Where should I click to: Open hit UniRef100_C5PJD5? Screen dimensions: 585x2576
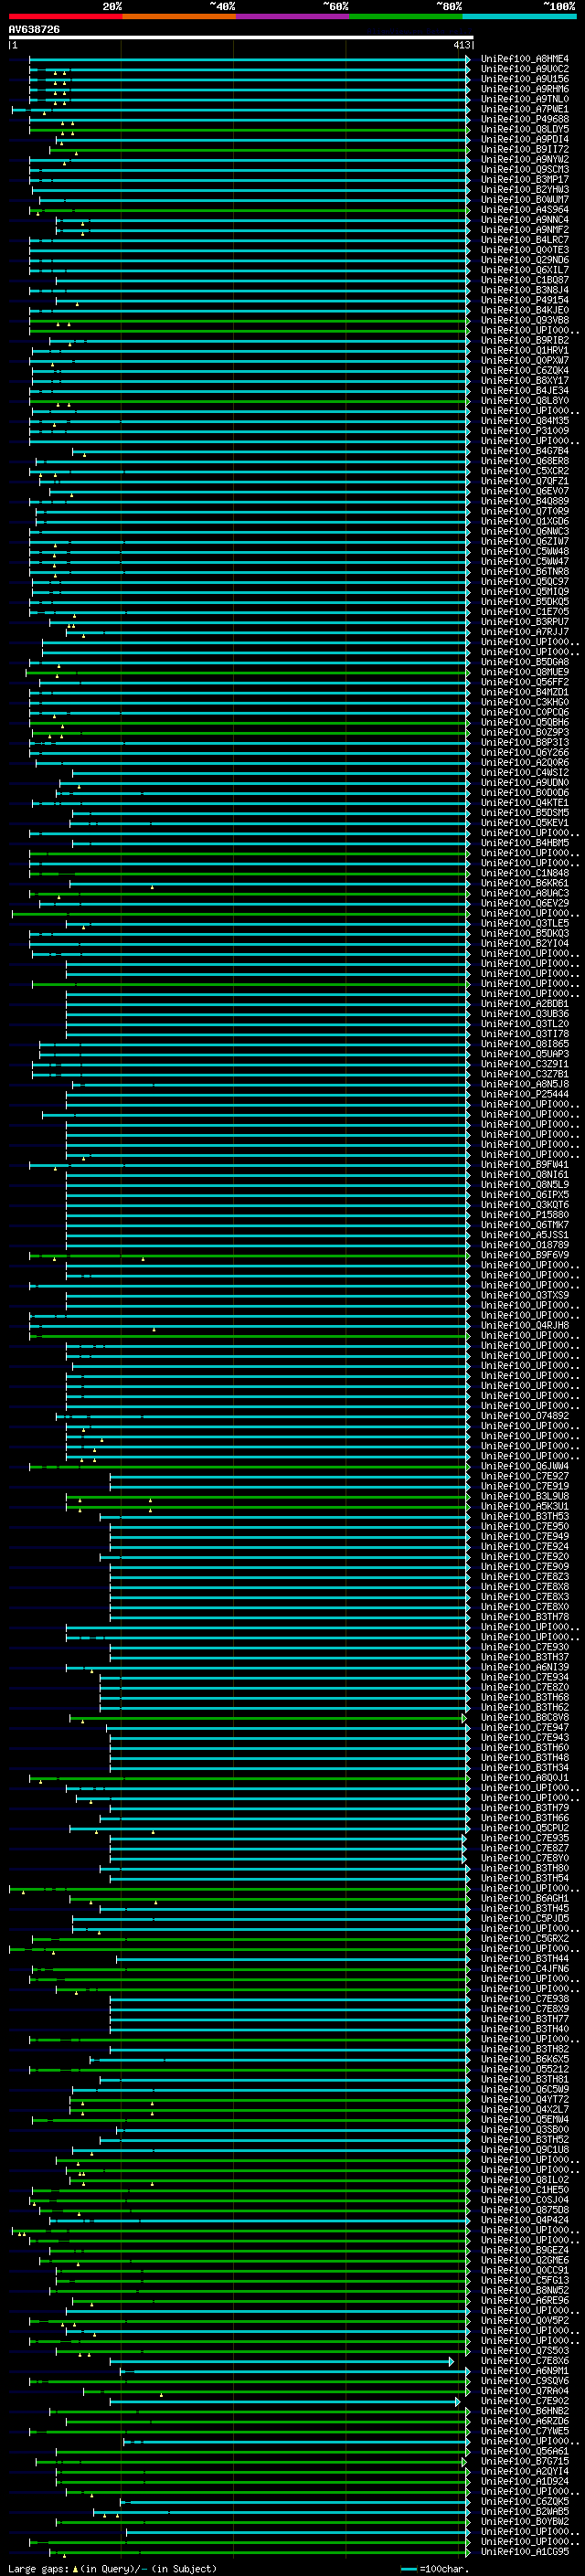(524, 1918)
